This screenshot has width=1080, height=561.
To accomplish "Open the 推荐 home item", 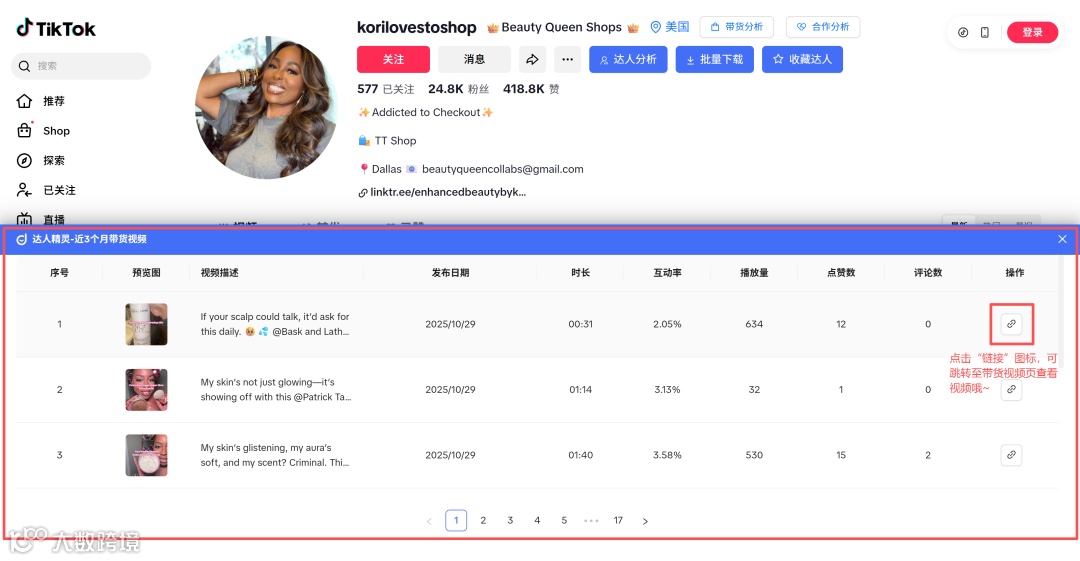I will [41, 101].
